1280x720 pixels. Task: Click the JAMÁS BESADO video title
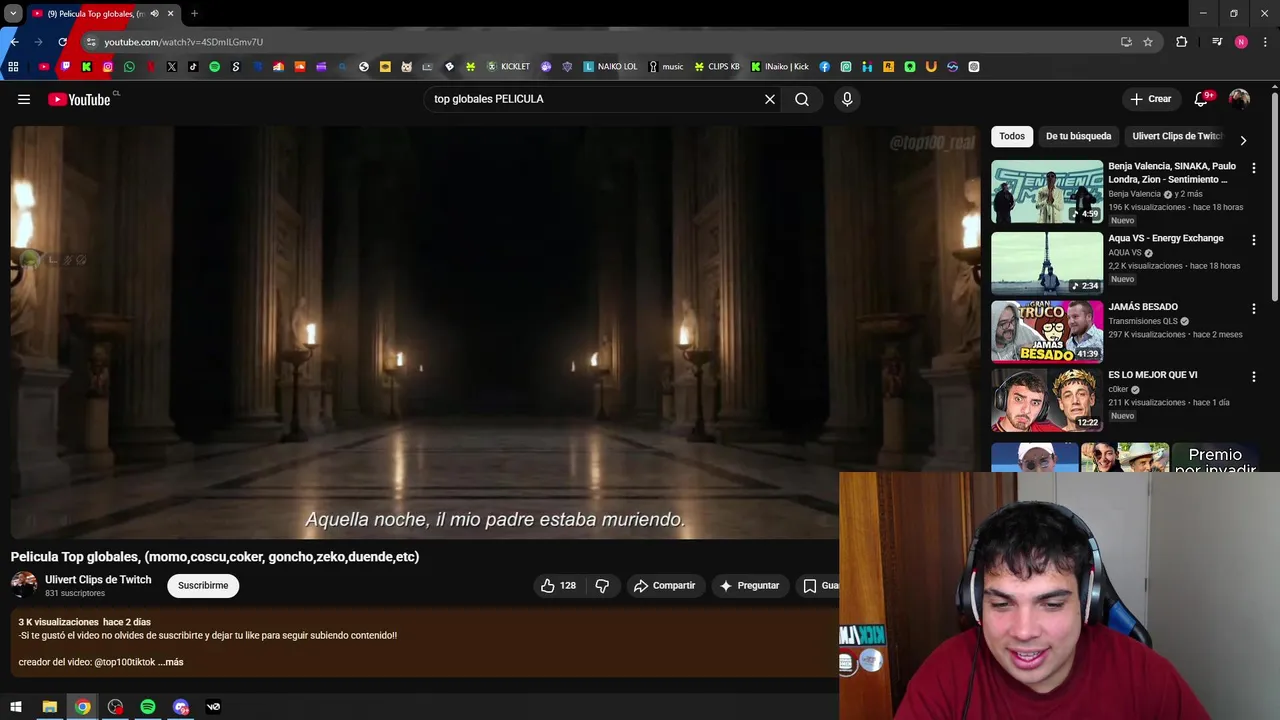pyautogui.click(x=1143, y=307)
